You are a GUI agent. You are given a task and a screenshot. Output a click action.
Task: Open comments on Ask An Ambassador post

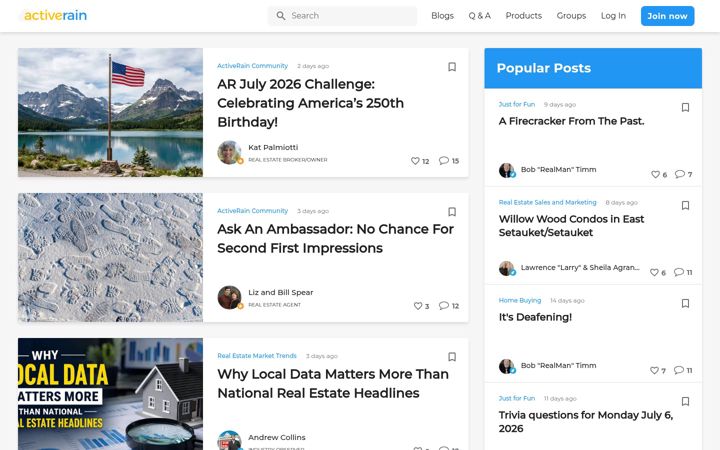pyautogui.click(x=444, y=305)
